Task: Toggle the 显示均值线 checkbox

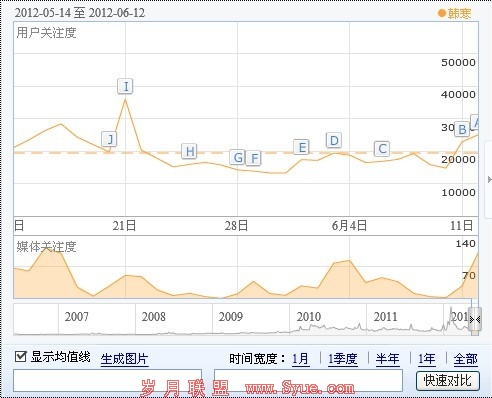Action: pos(21,357)
